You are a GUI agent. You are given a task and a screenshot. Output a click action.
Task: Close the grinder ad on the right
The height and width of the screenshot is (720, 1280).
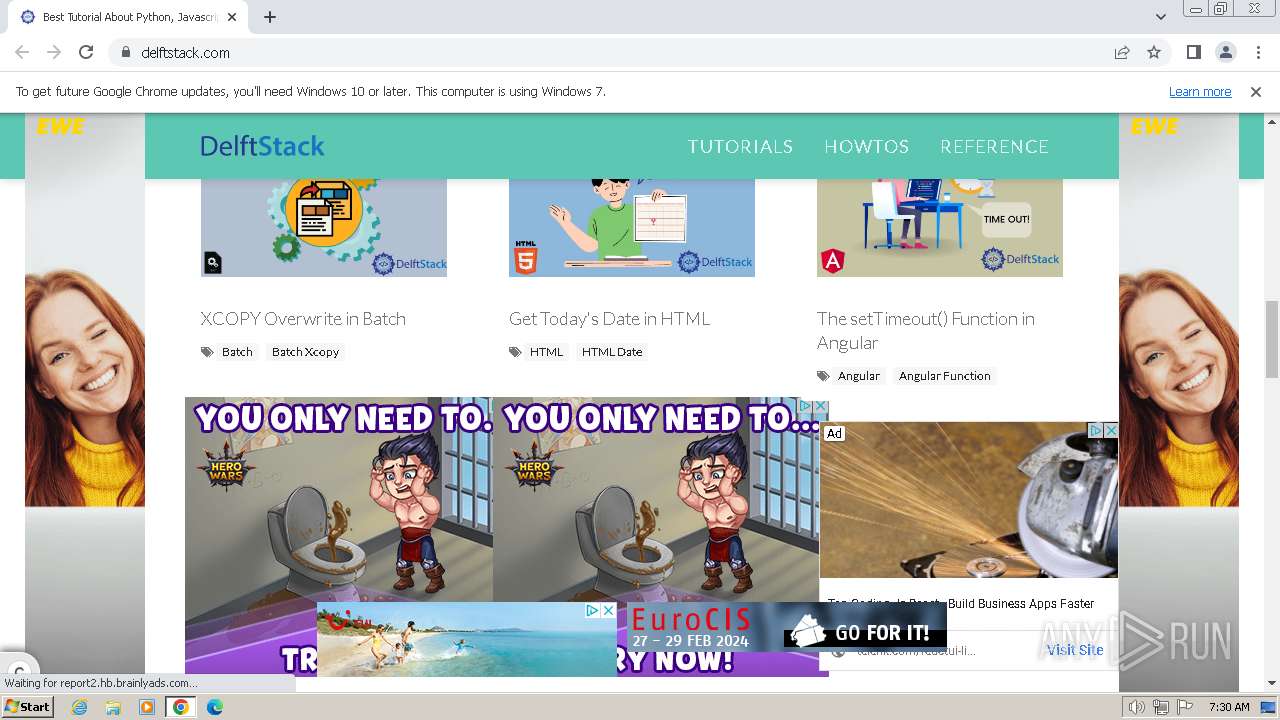click(x=1110, y=430)
